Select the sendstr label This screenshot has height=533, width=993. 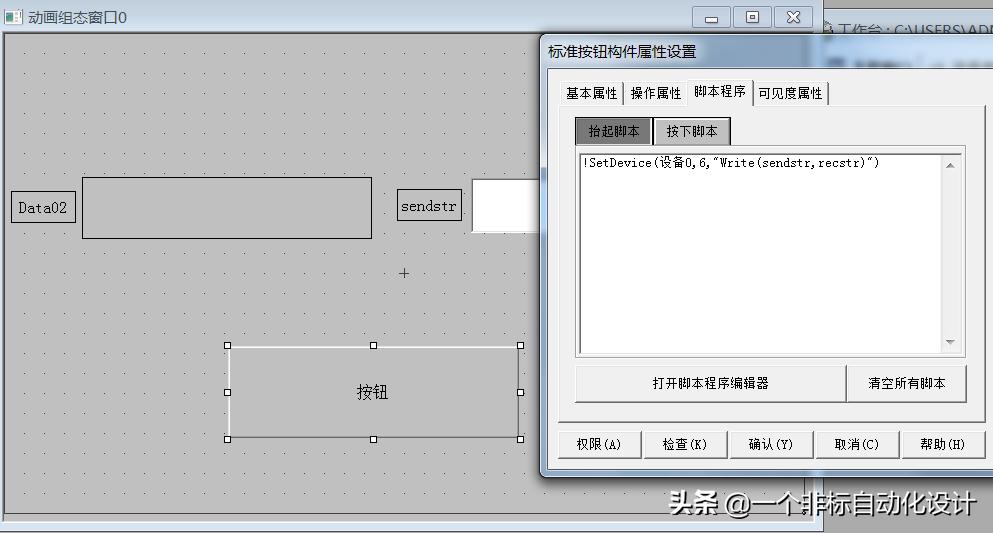[429, 205]
